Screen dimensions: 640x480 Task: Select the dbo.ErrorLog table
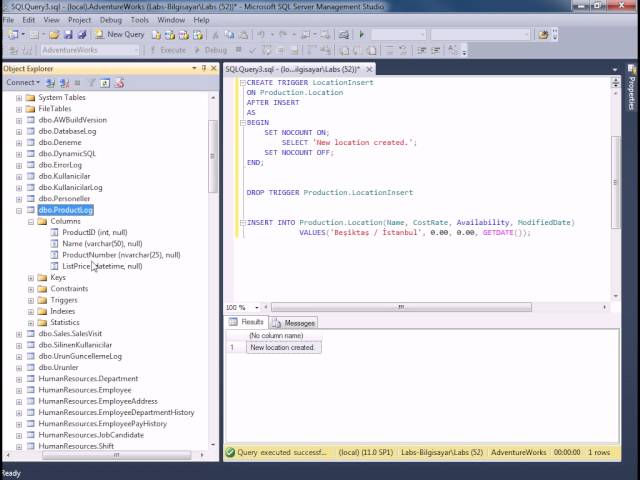(60, 165)
